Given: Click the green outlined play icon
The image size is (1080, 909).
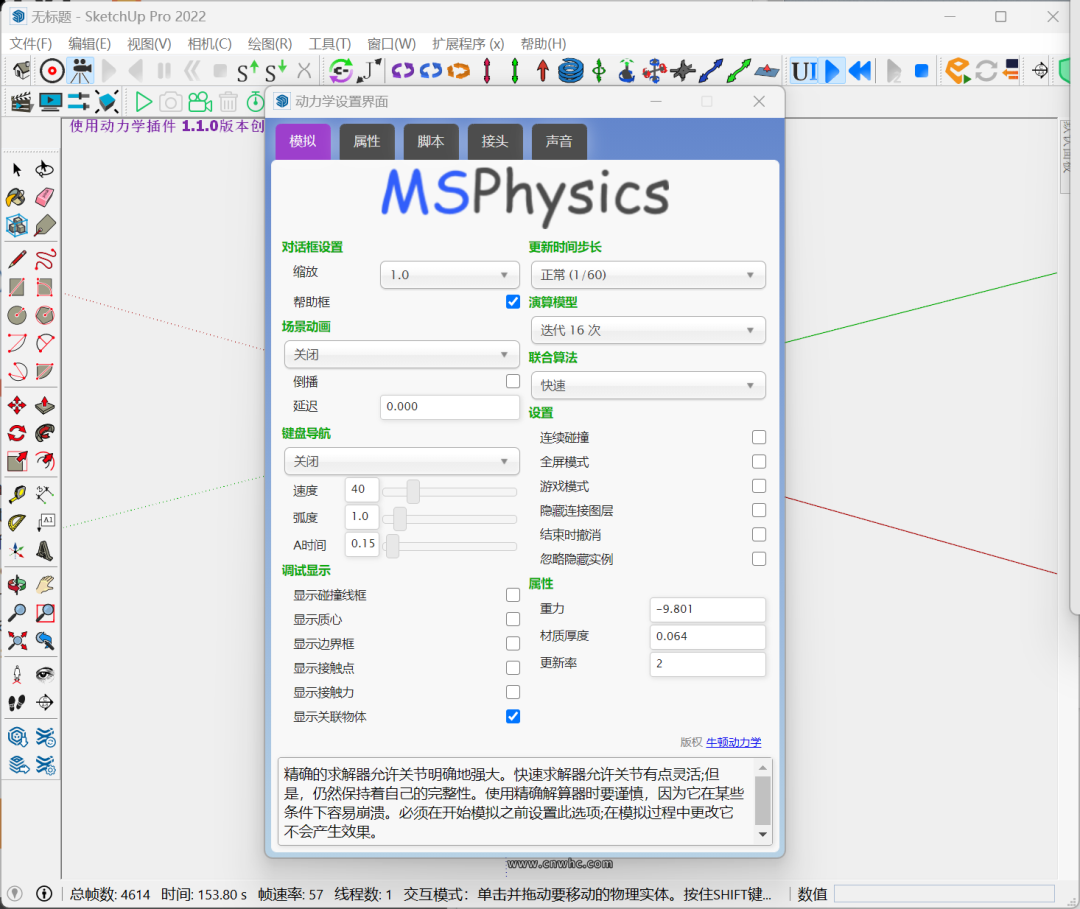Looking at the screenshot, I should click(143, 103).
